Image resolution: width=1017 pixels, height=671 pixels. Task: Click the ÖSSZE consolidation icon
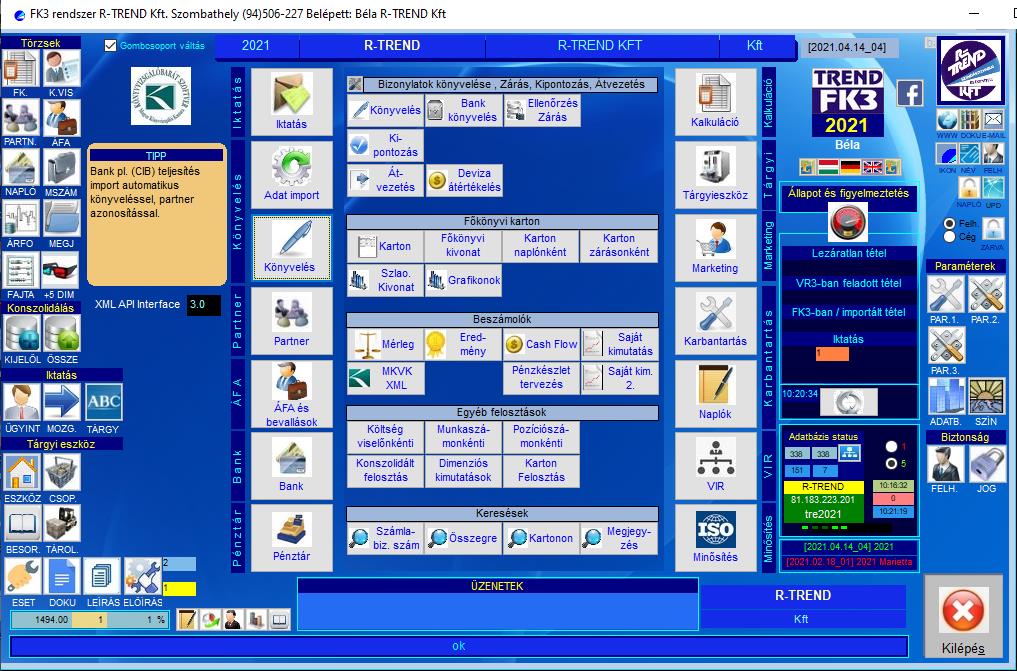click(x=62, y=334)
